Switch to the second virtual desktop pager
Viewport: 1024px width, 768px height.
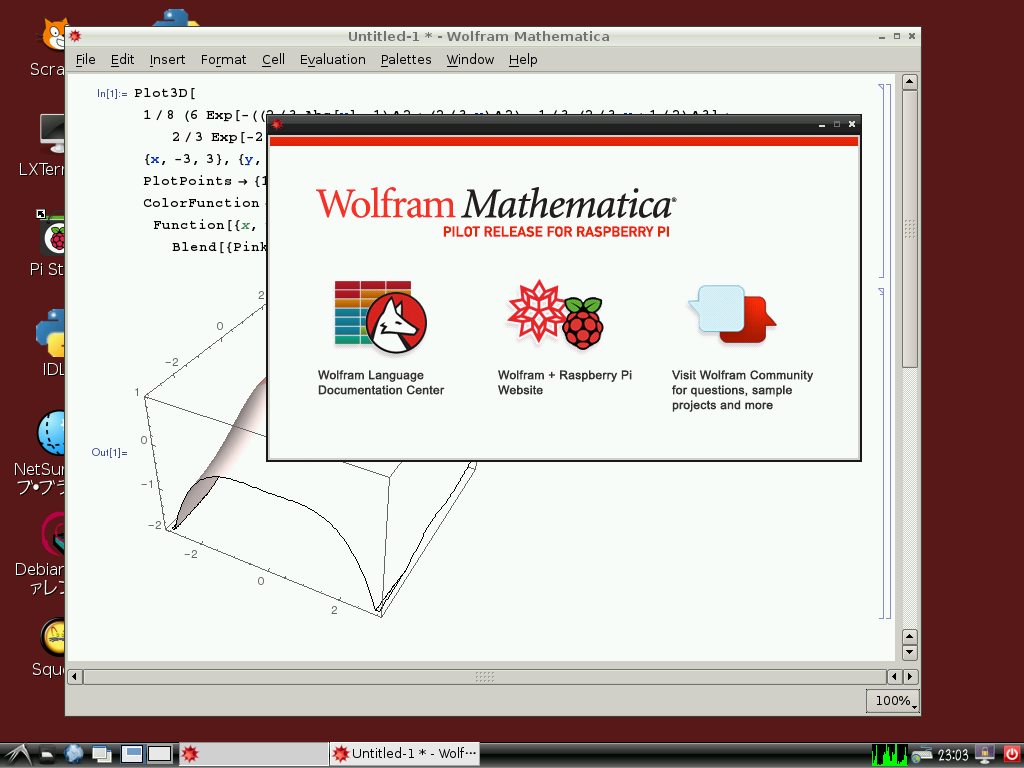pos(159,754)
